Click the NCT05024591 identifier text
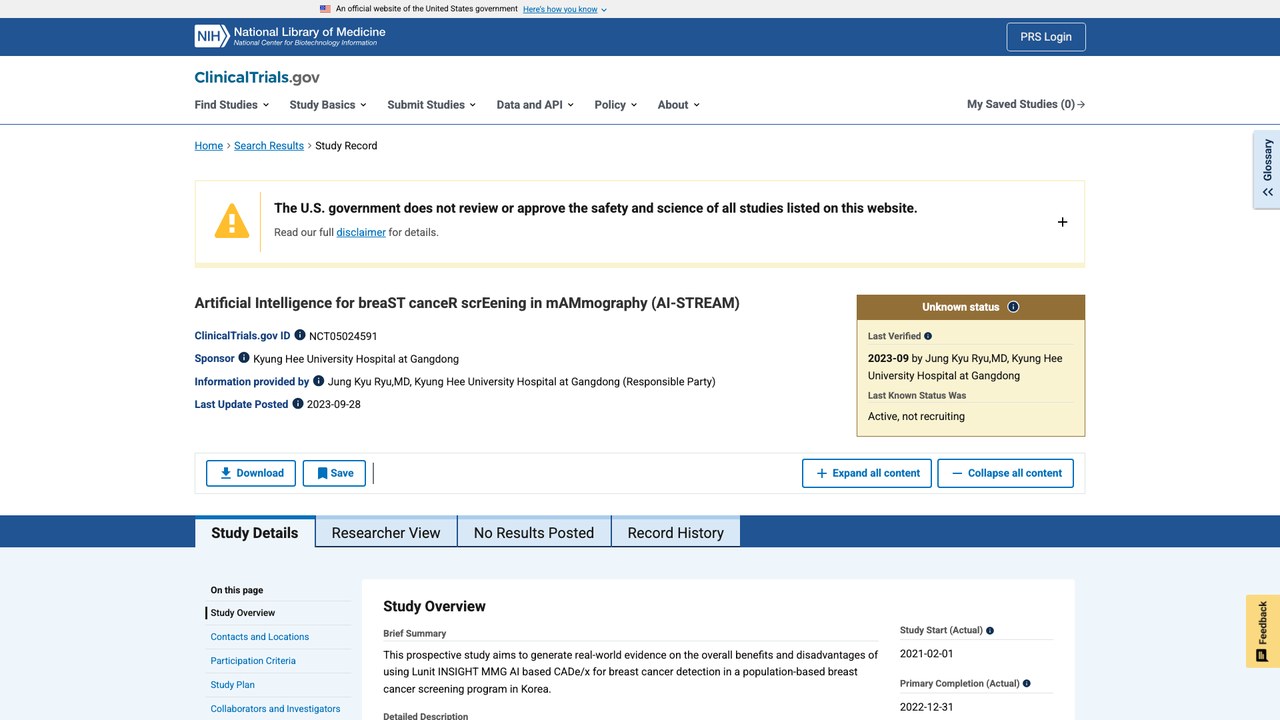1280x720 pixels. tap(343, 336)
